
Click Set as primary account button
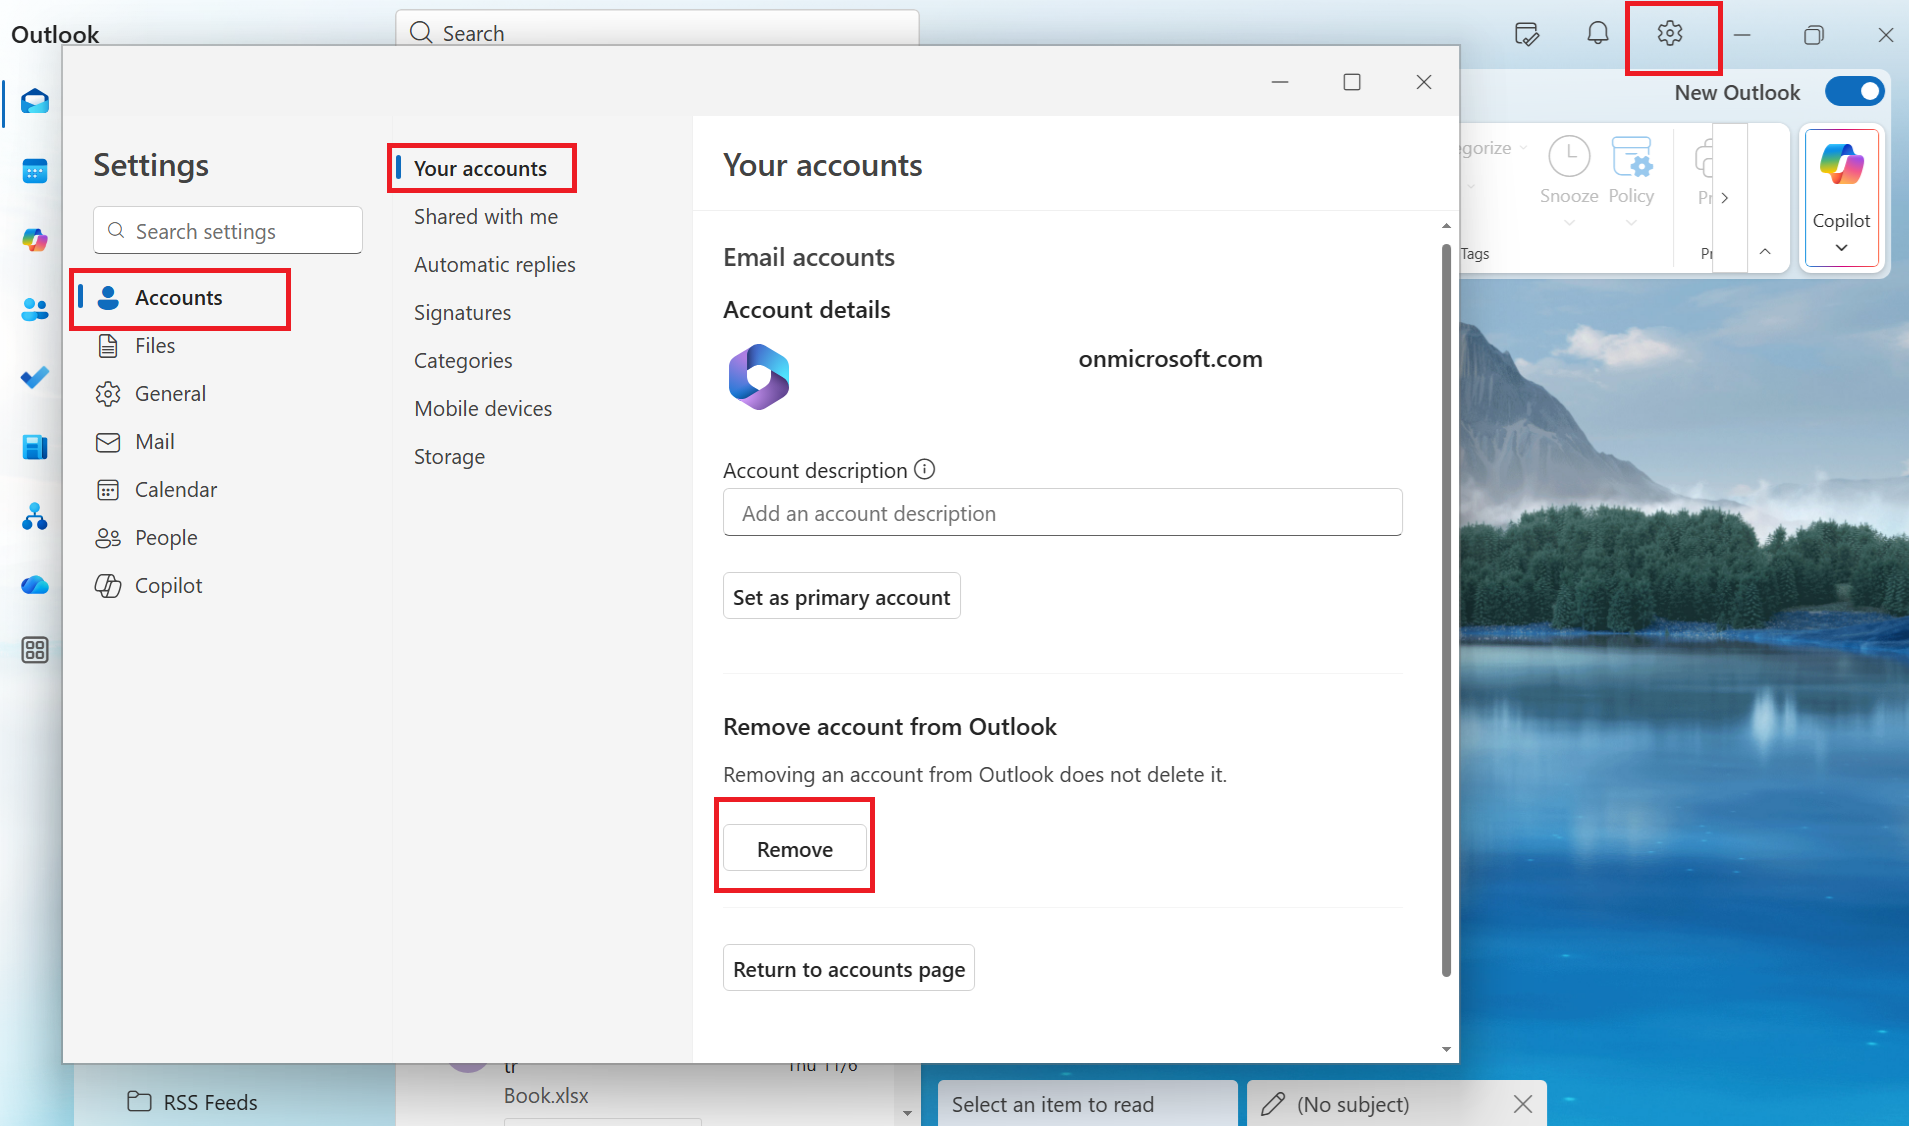click(x=842, y=597)
